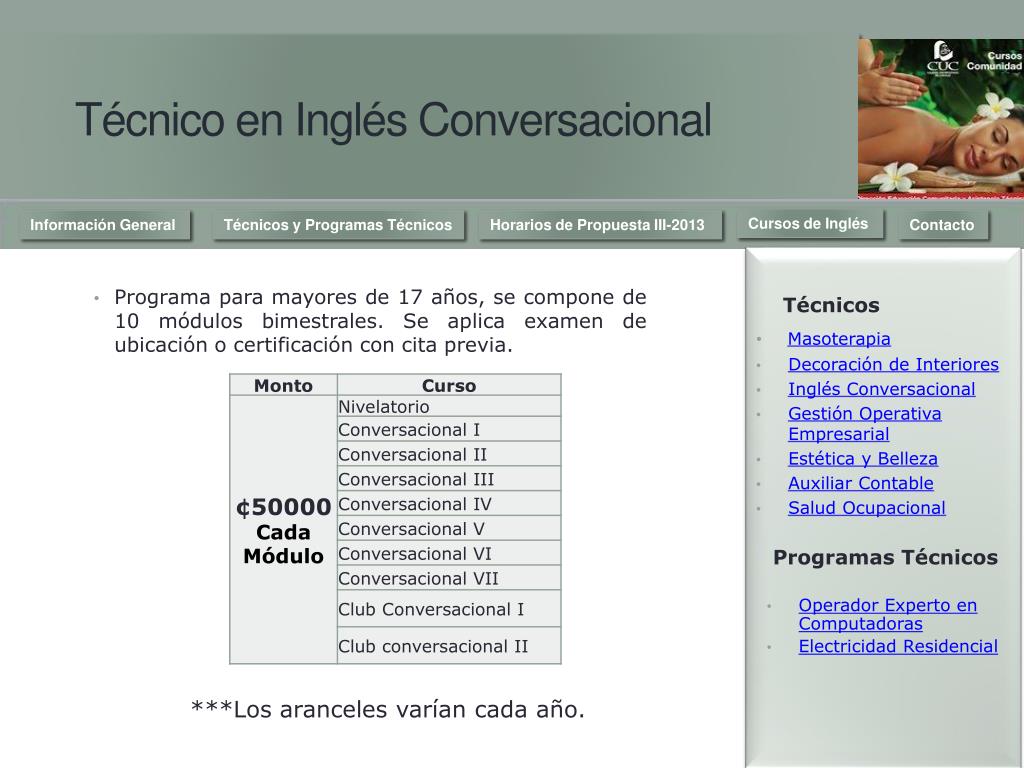The image size is (1024, 768).
Task: Open Gestión Operativa Empresarial link
Action: (x=864, y=423)
